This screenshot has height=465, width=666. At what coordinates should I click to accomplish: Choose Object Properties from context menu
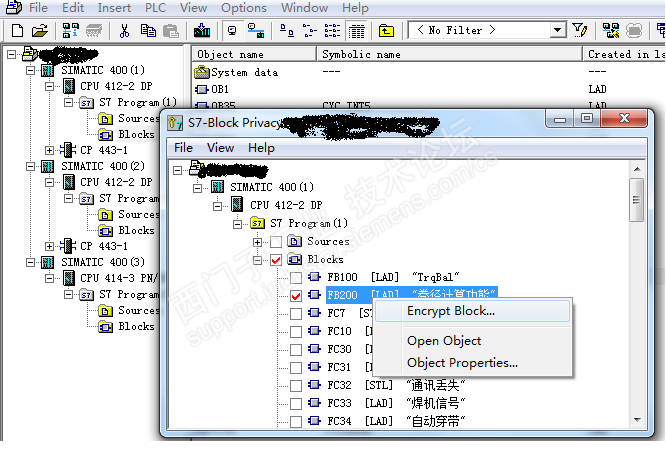pyautogui.click(x=472, y=363)
